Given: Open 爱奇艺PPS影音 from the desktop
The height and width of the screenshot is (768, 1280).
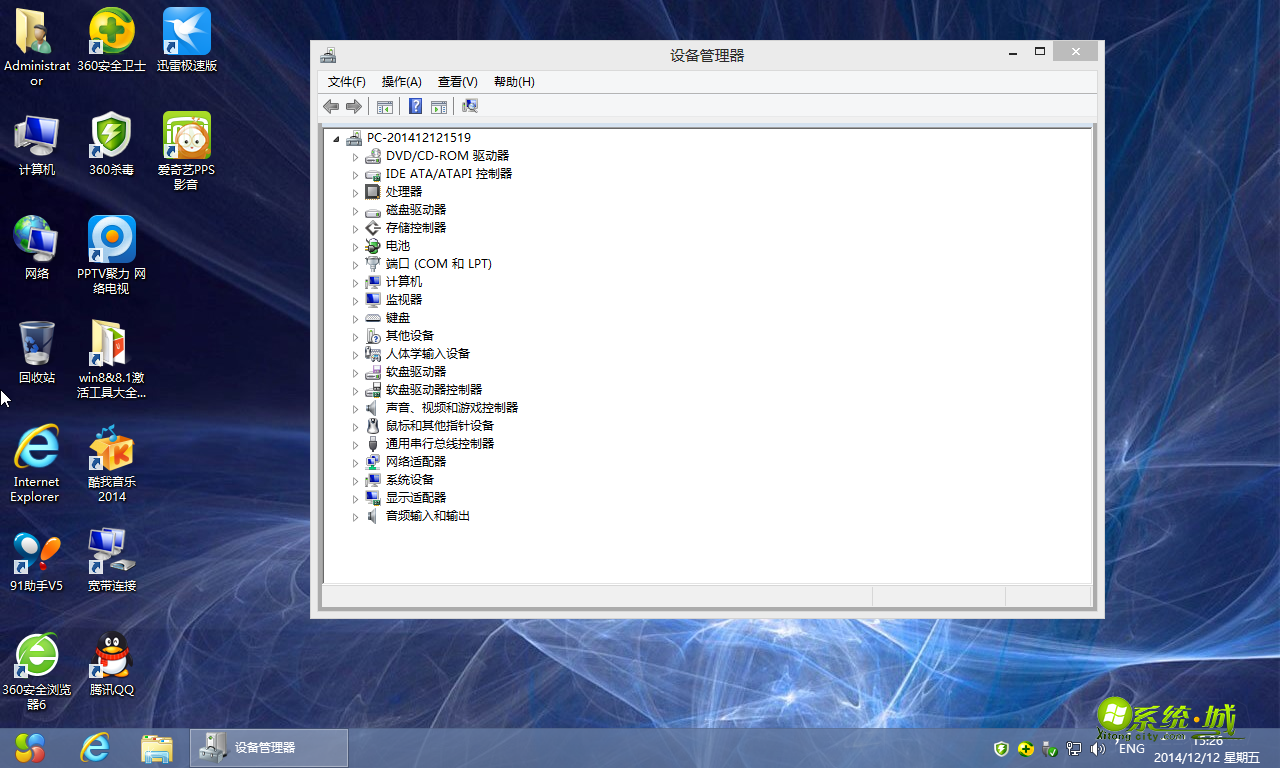Looking at the screenshot, I should [186, 133].
